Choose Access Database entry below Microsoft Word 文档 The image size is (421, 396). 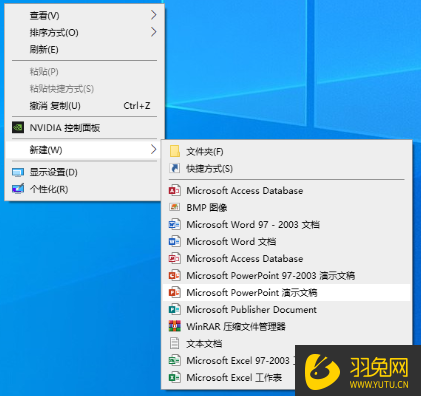tap(287, 258)
